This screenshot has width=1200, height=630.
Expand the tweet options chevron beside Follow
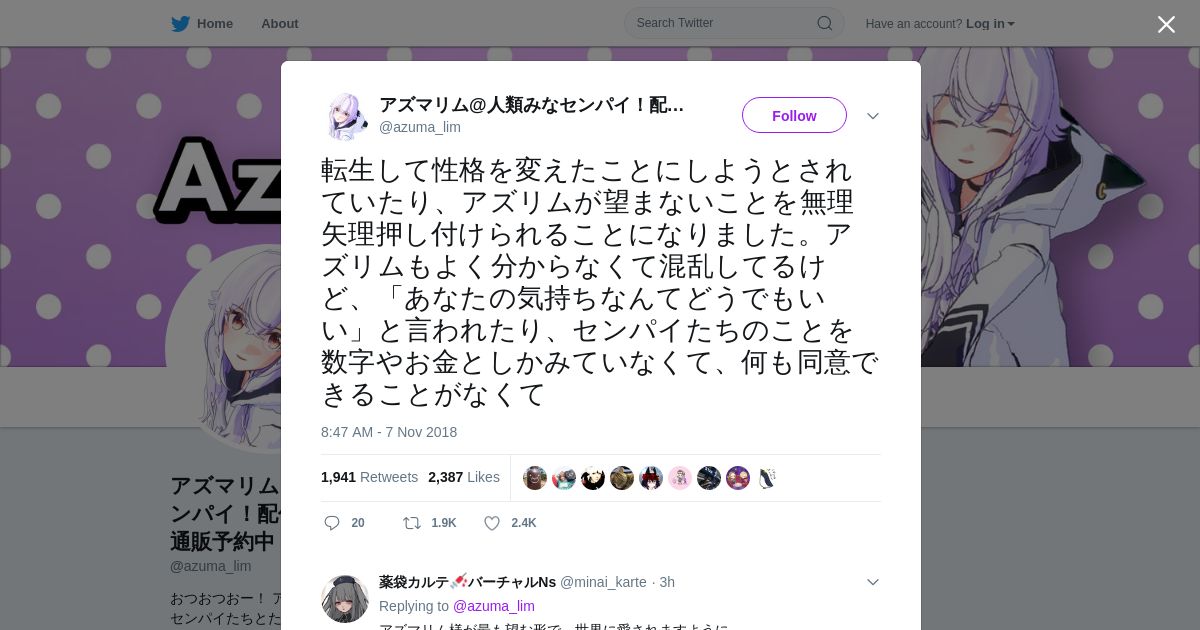(x=872, y=116)
